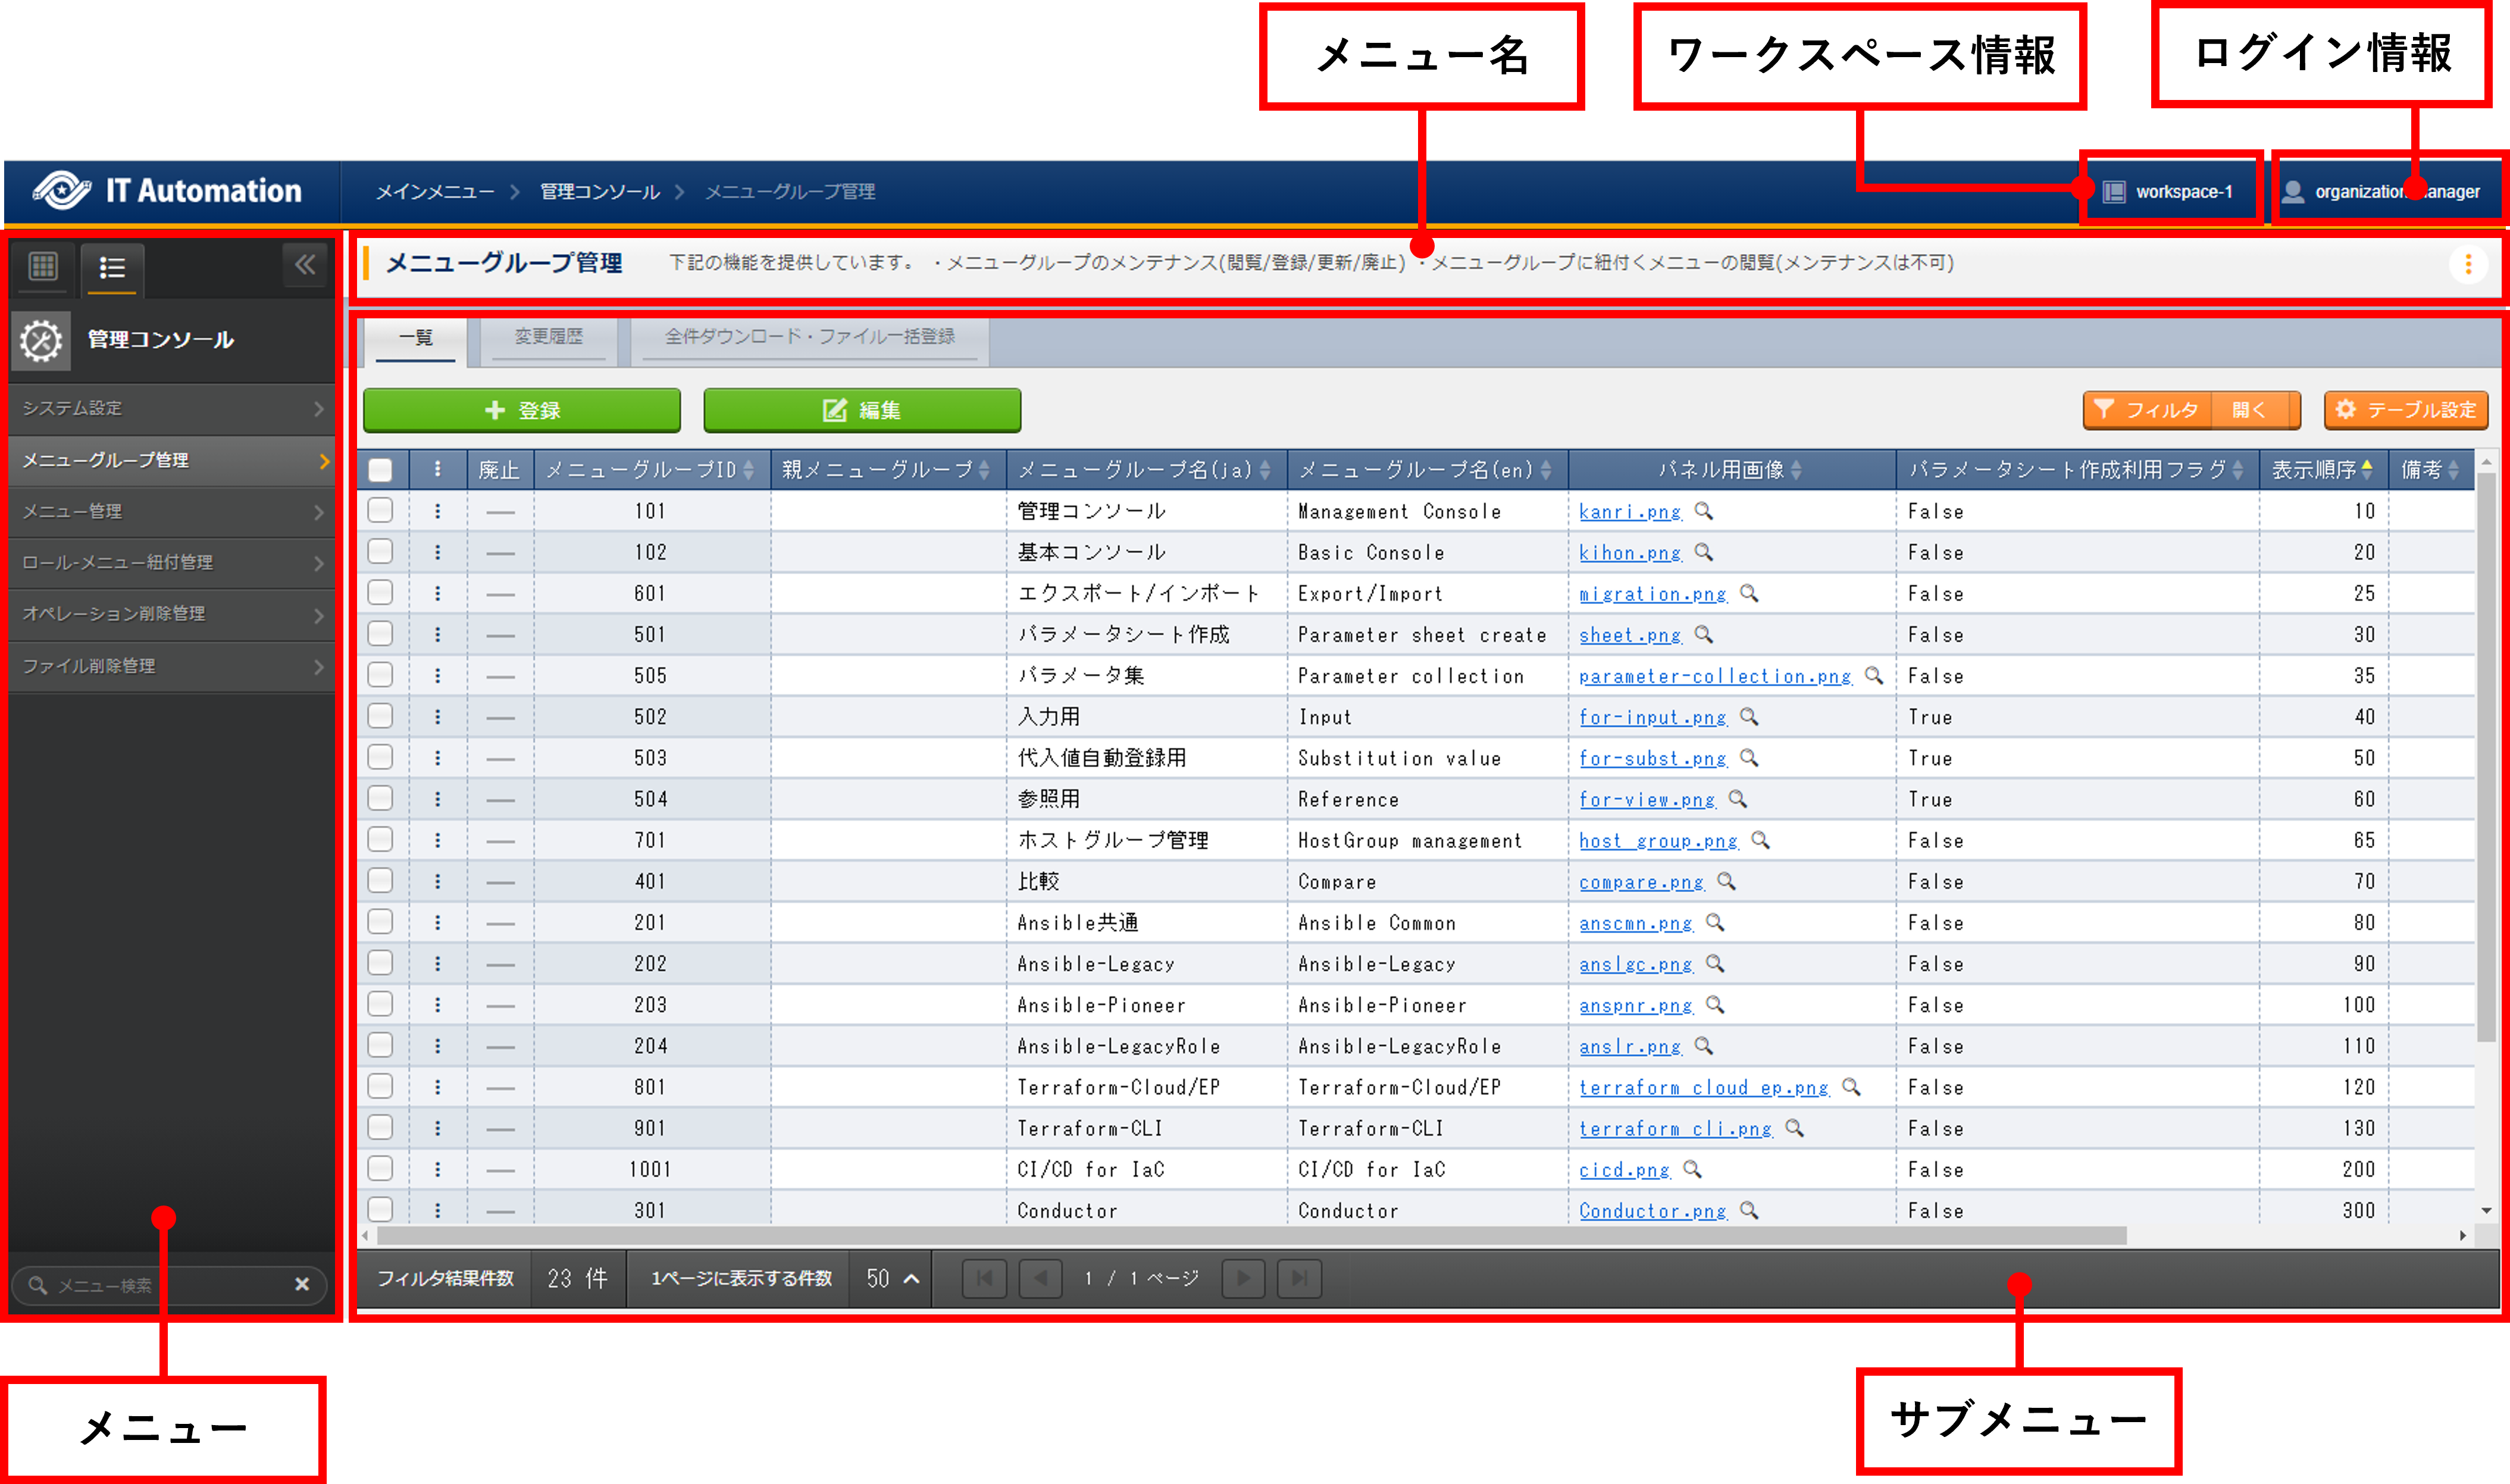Click the green 登録 button
This screenshot has height=1484, width=2510.
coord(521,410)
